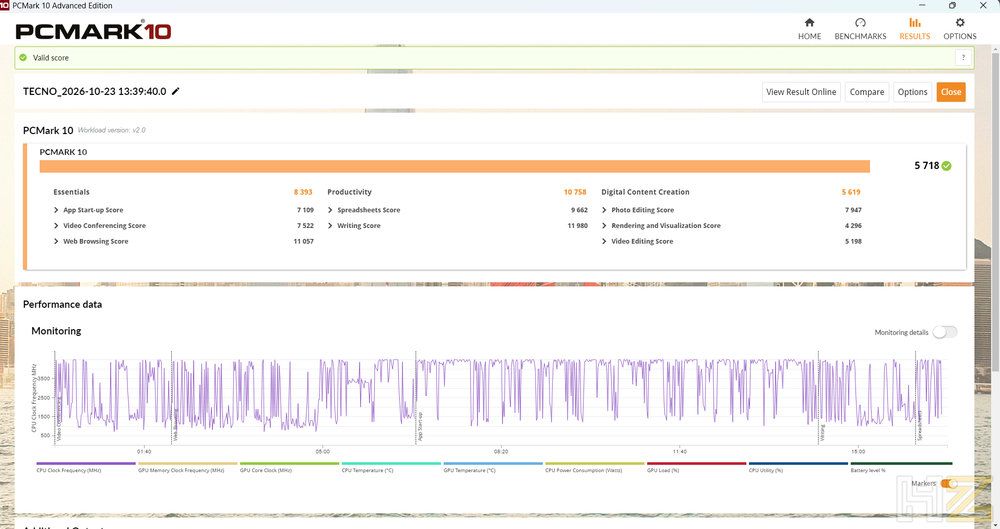Image resolution: width=1000 pixels, height=529 pixels.
Task: Toggle the Markers switch
Action: click(949, 484)
